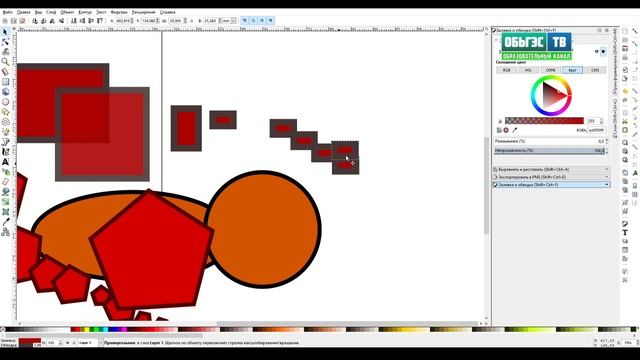Image resolution: width=640 pixels, height=360 pixels.
Task: Select the Pen Bezier tool
Action: (5, 142)
